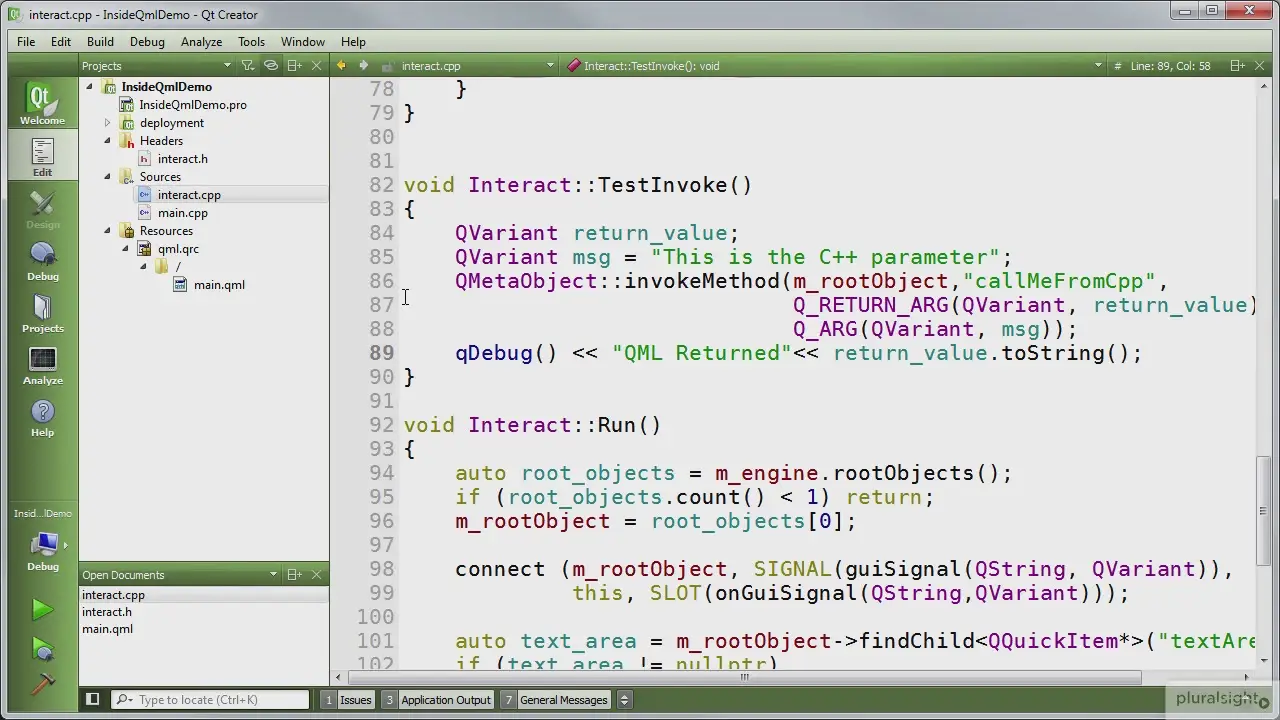Switch to Debug mode with the bug icon

(42, 261)
